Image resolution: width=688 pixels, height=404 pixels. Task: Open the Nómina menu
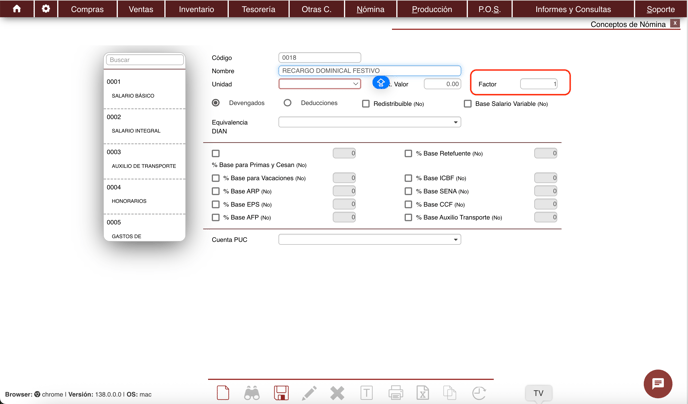(370, 9)
